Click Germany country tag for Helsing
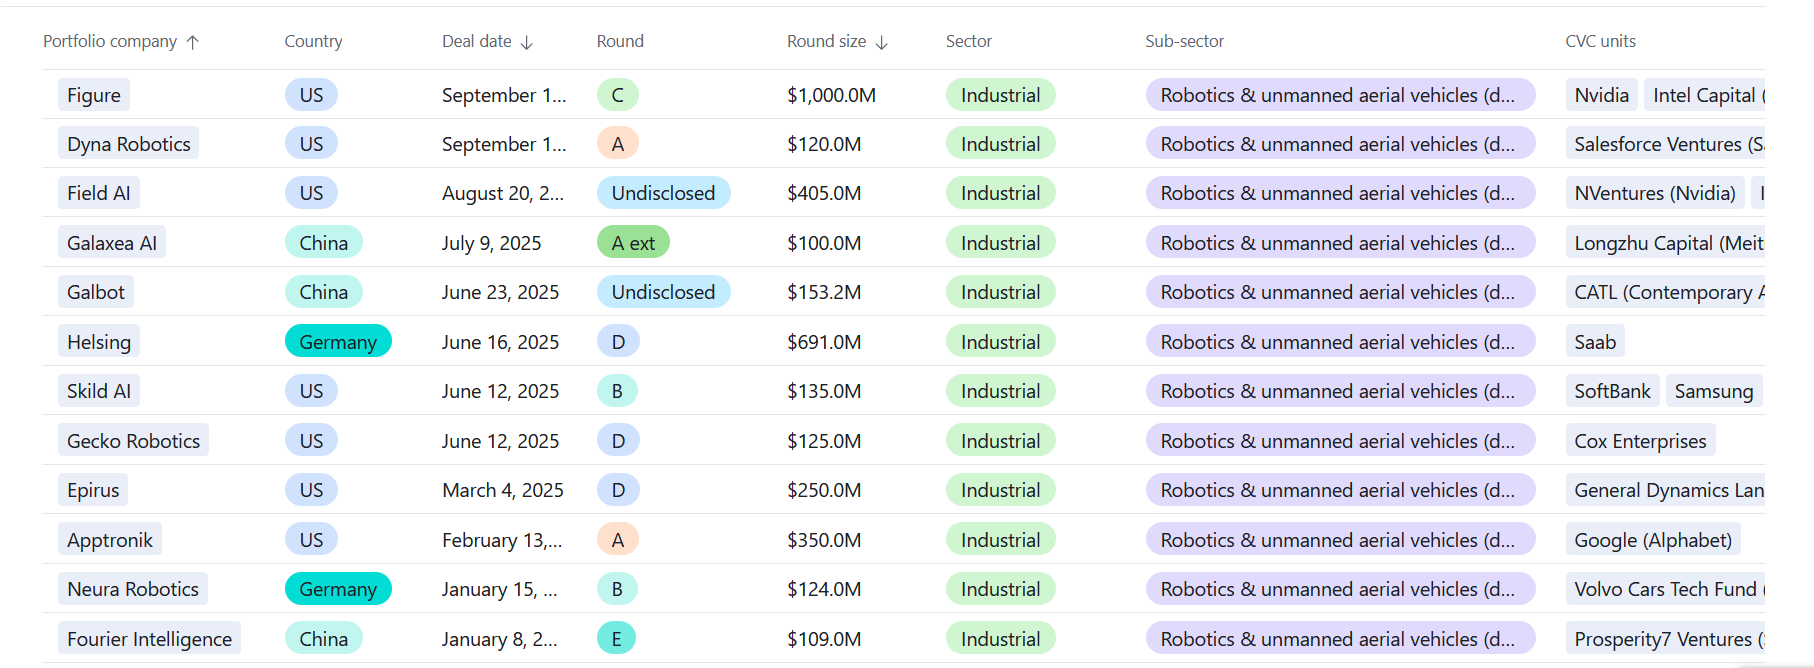 (338, 342)
